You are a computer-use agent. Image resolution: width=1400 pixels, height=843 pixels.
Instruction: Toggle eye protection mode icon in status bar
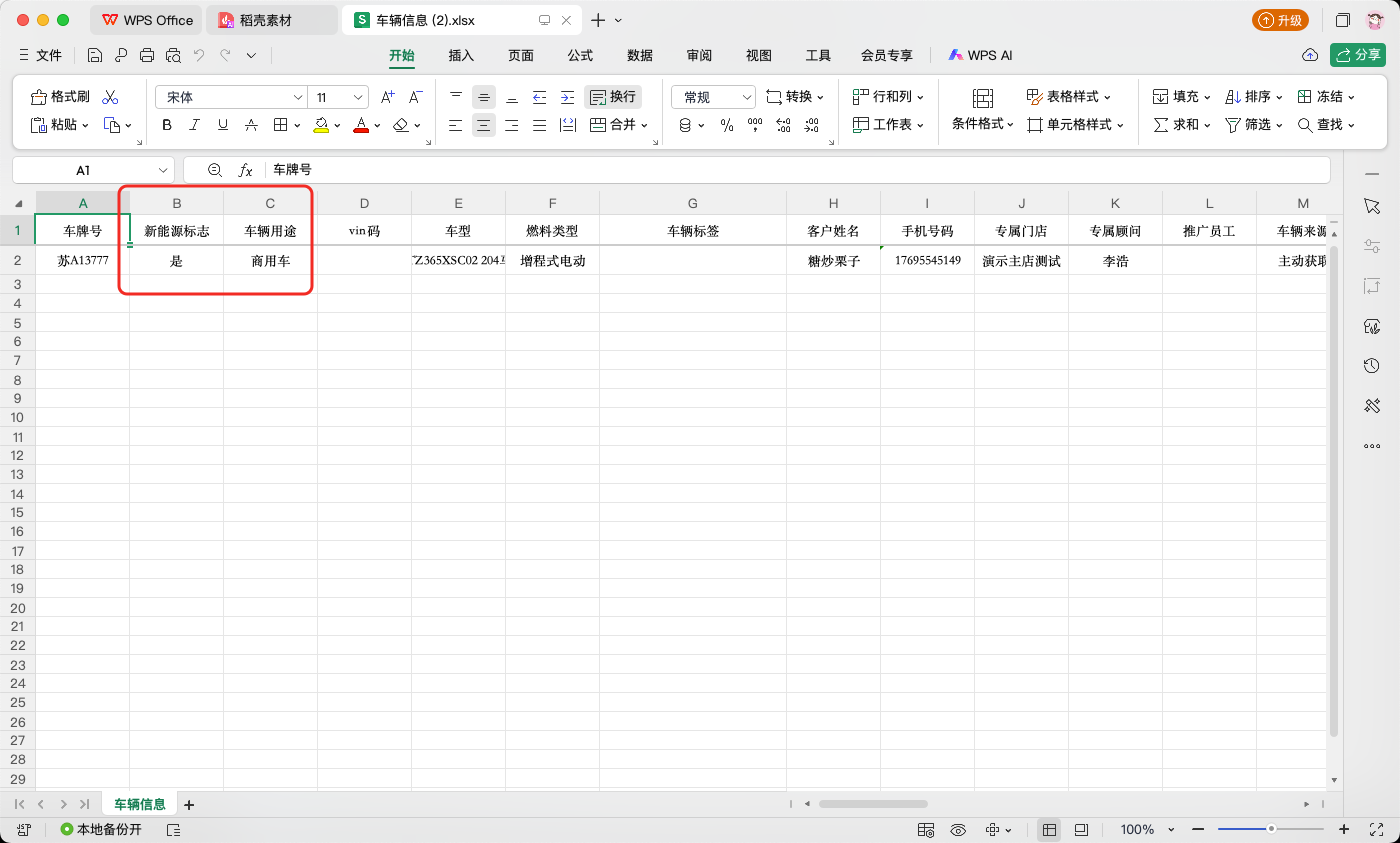pos(958,830)
